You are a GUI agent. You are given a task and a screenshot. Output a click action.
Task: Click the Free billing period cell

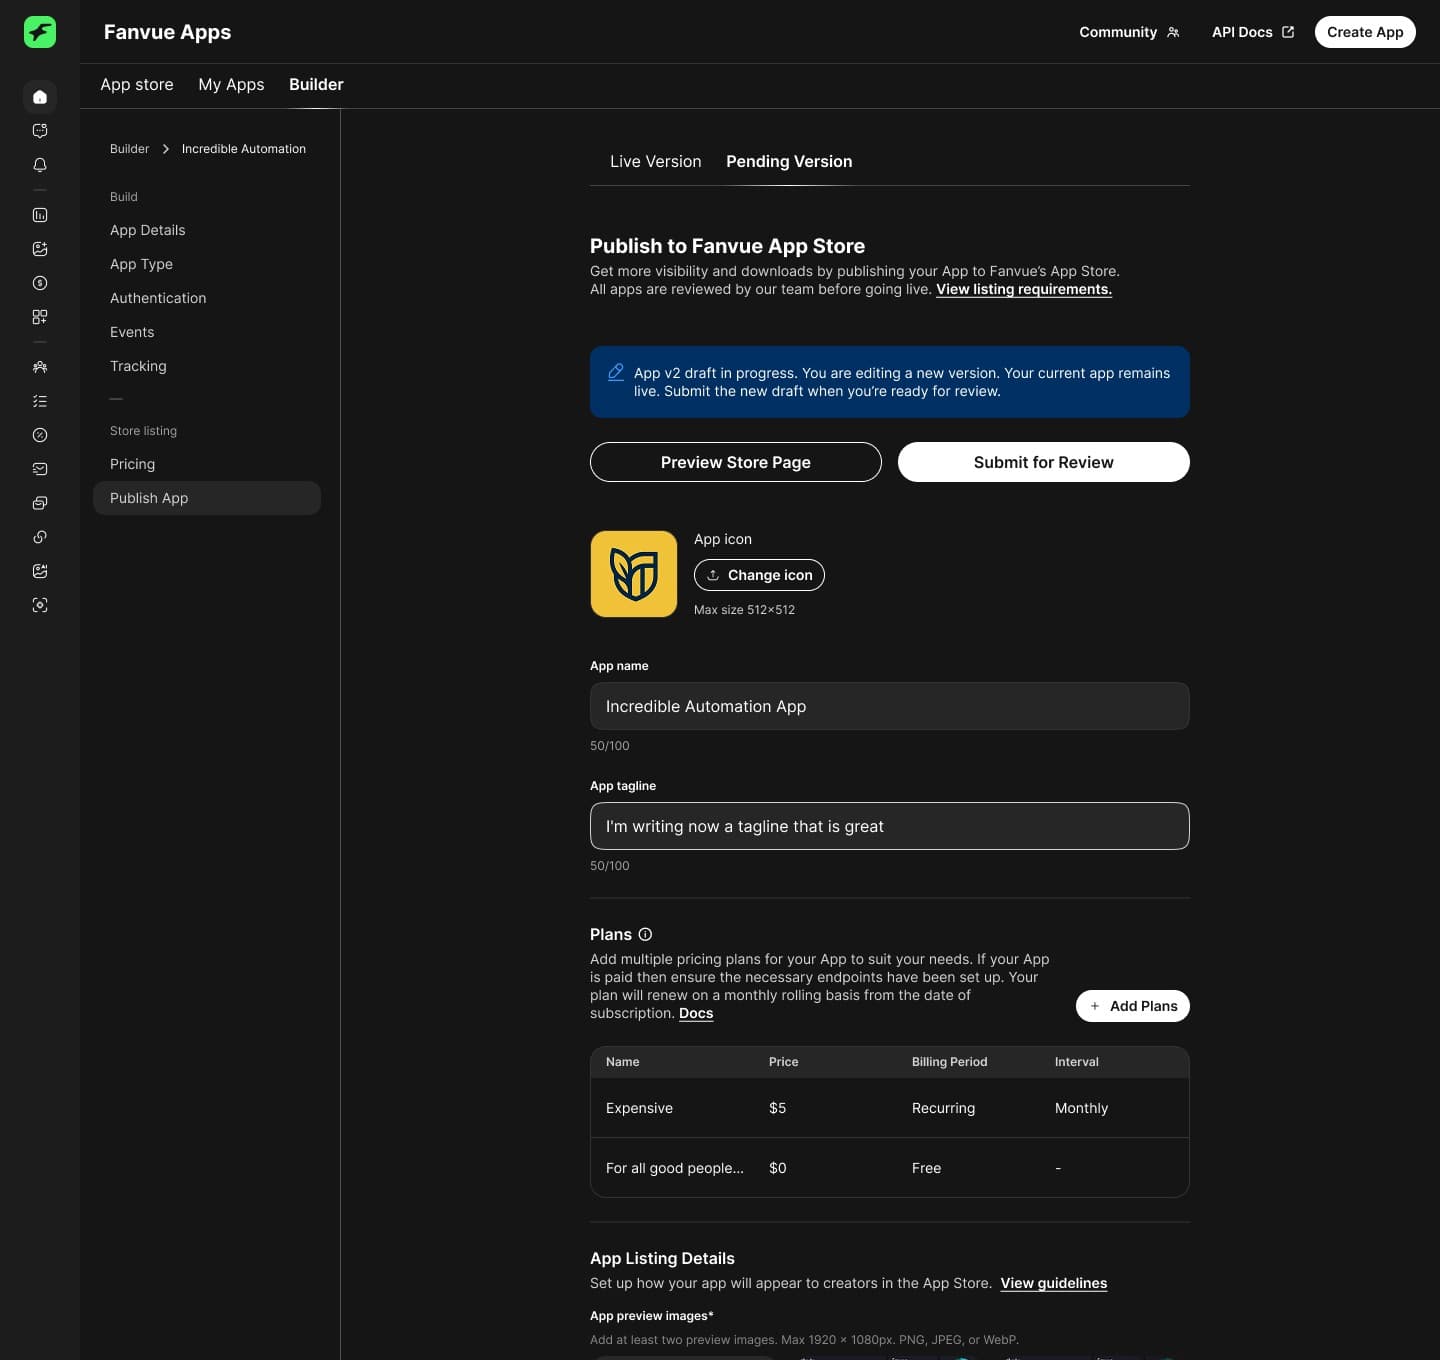click(x=926, y=1168)
